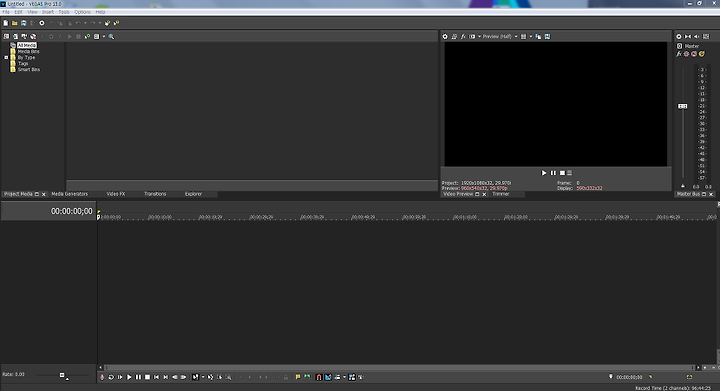The image size is (720, 391).
Task: Open Video Preview project properties gear icon
Action: click(x=445, y=36)
